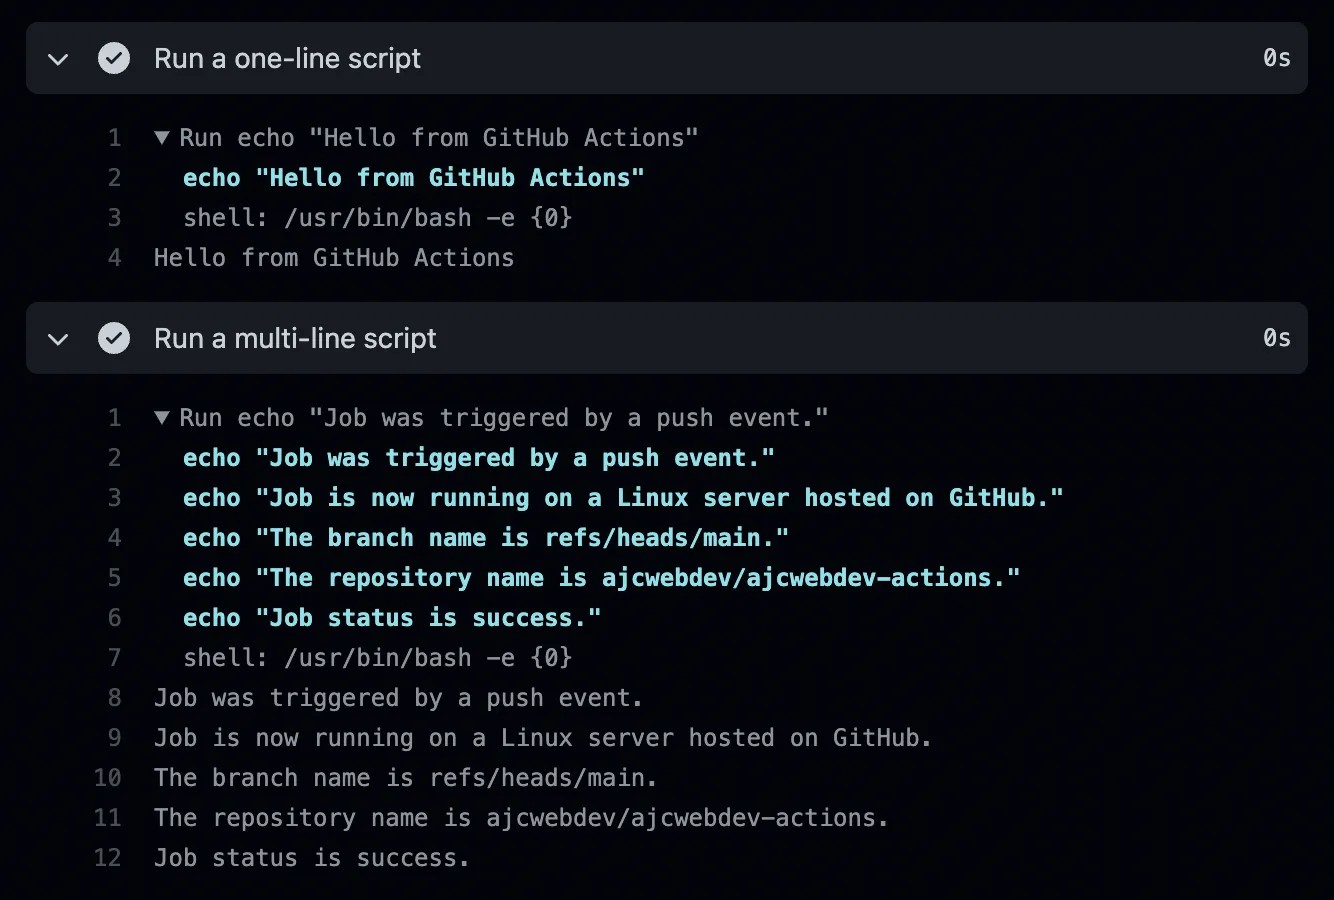Screen dimensions: 1334x900
Task: Select the 'Run a multi-line script' step header
Action: [x=294, y=338]
